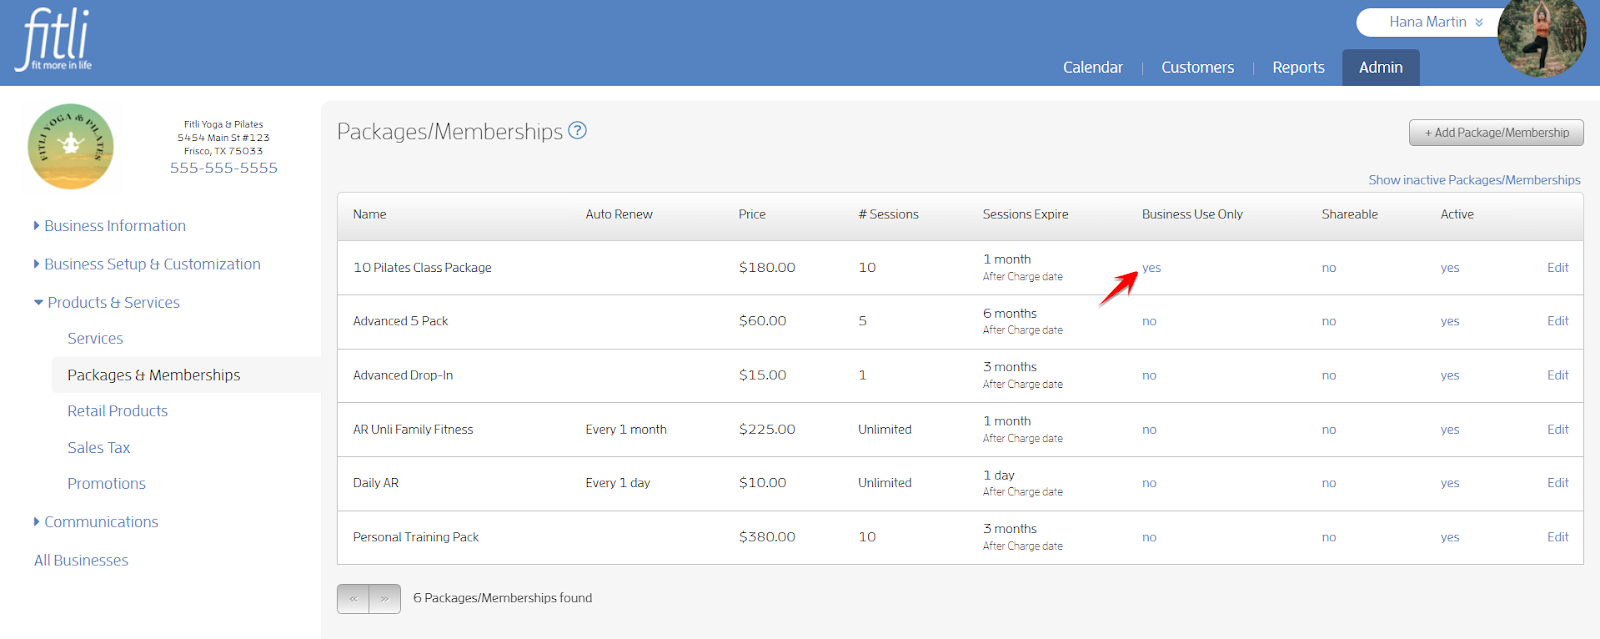Click the $225.00 price cell
The image size is (1600, 639).
(x=767, y=429)
